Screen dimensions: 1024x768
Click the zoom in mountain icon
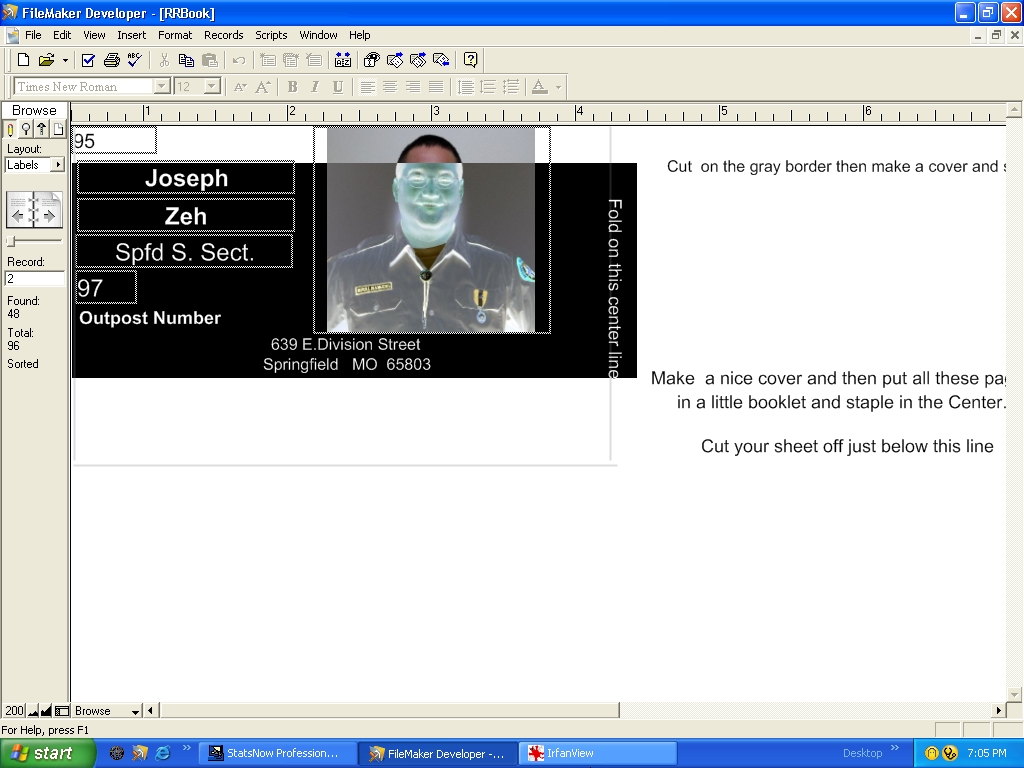[x=46, y=711]
